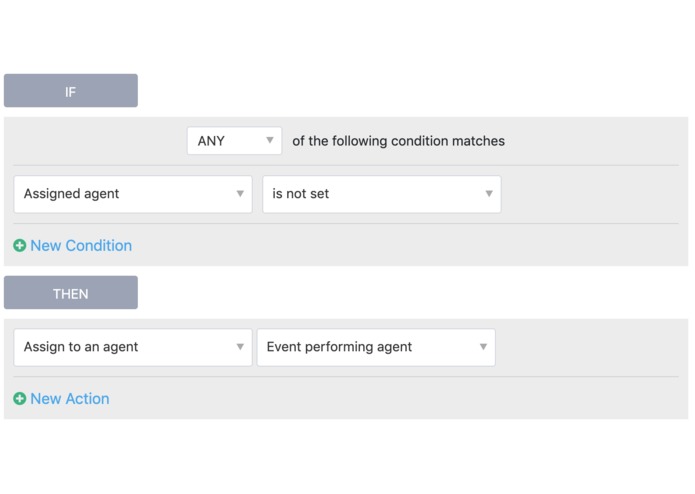The image size is (695, 494).
Task: Click 'of the following condition matches' text
Action: point(398,141)
